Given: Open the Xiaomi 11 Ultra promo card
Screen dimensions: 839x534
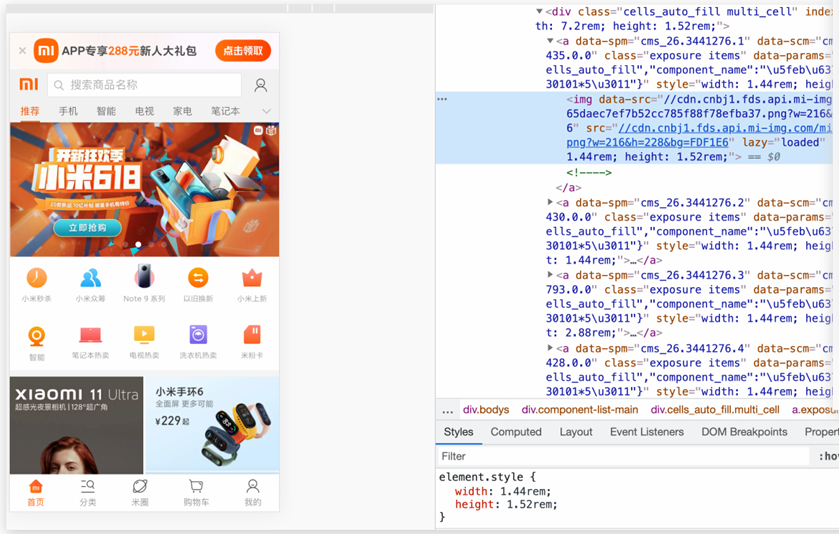Looking at the screenshot, I should click(x=77, y=425).
